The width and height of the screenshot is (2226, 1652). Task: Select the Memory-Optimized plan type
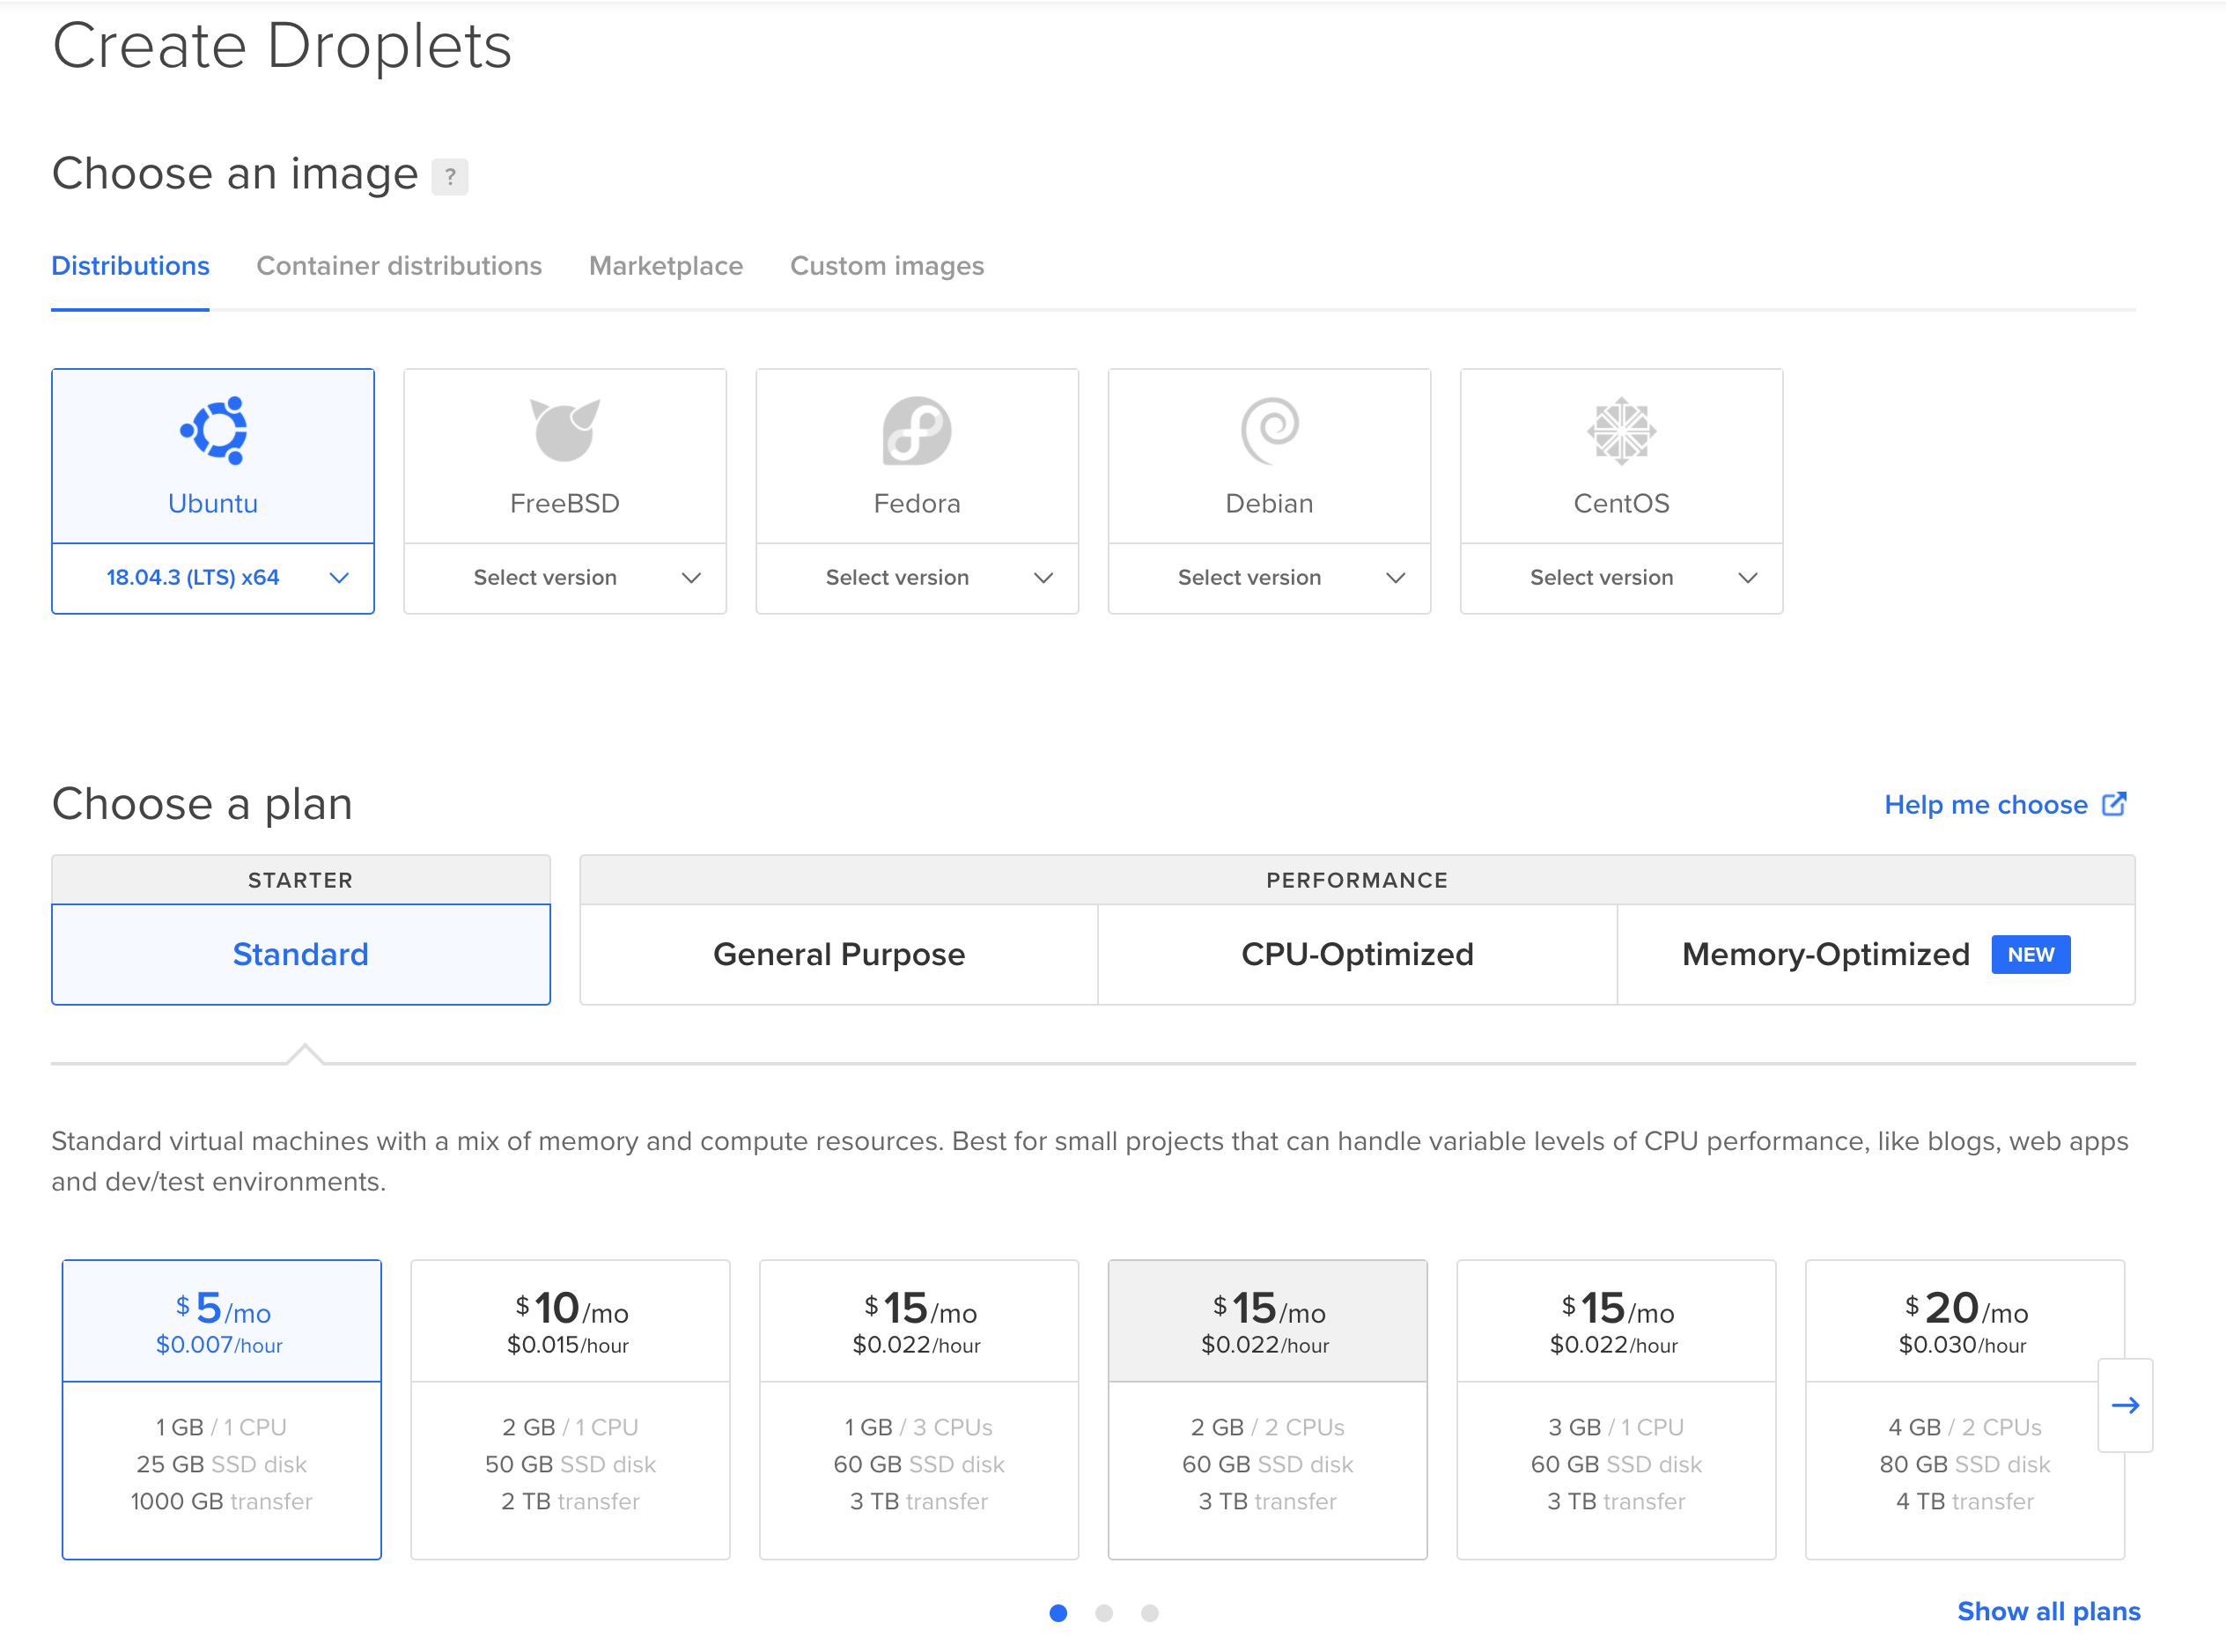pyautogui.click(x=1876, y=954)
